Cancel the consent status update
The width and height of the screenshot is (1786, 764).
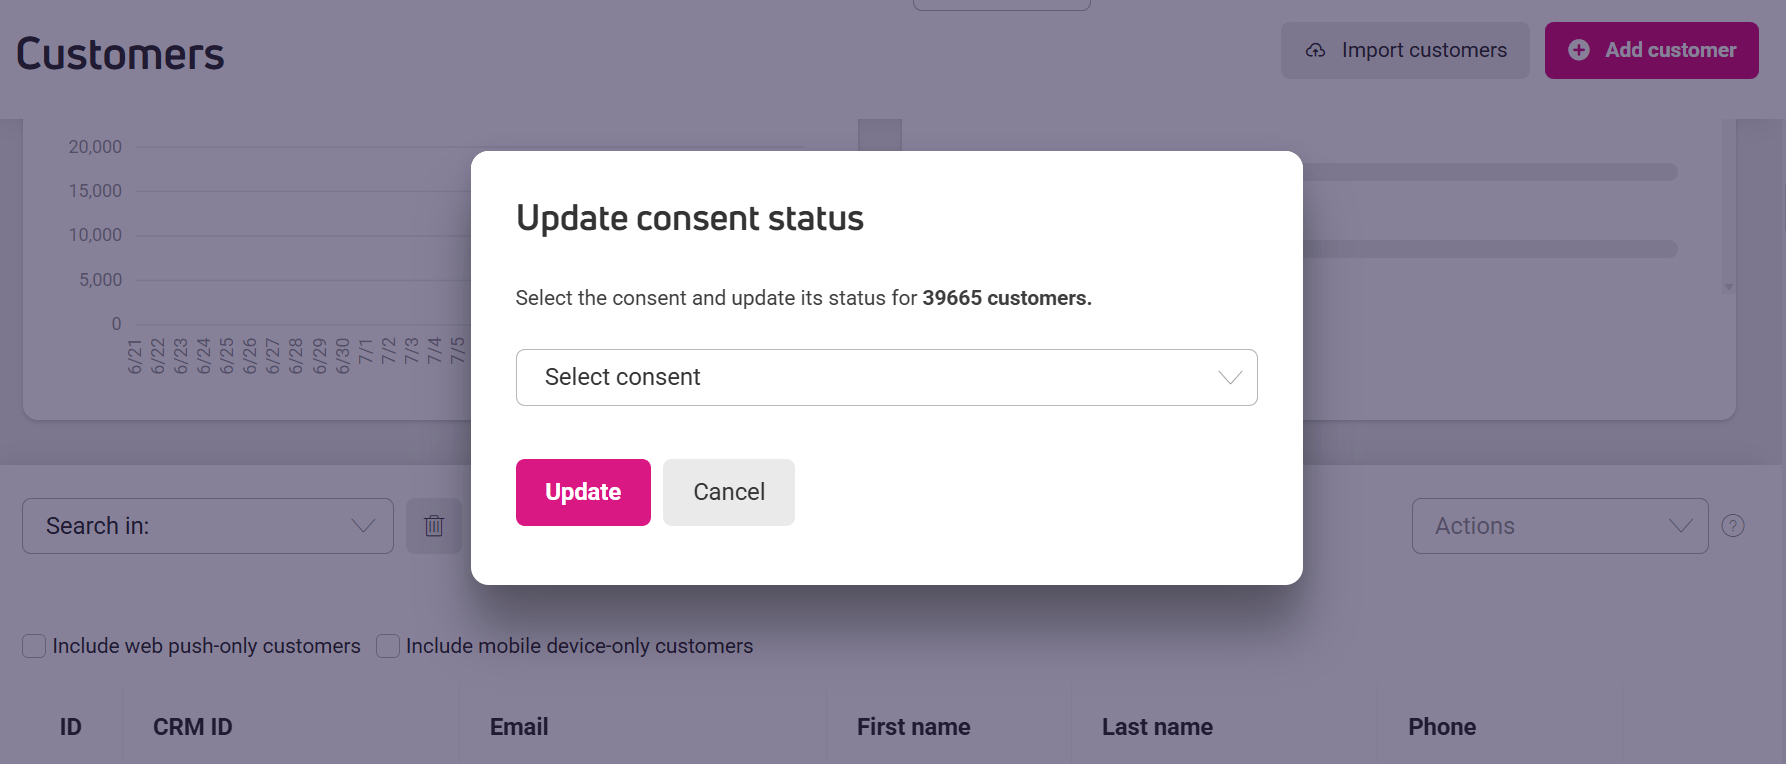coord(729,492)
